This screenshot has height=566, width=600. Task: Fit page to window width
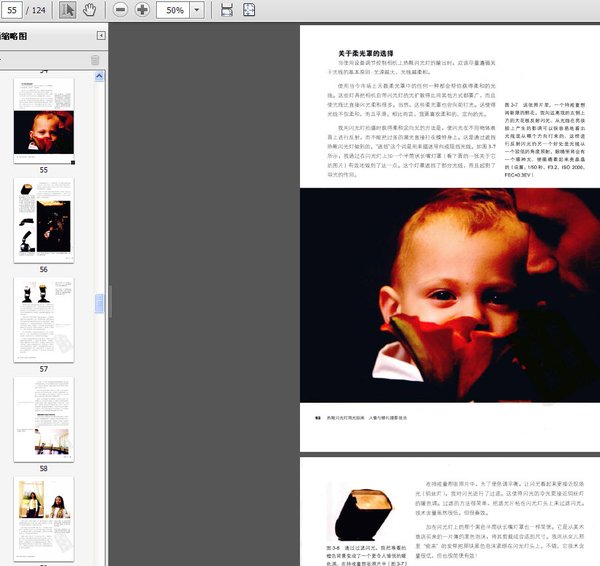(227, 10)
